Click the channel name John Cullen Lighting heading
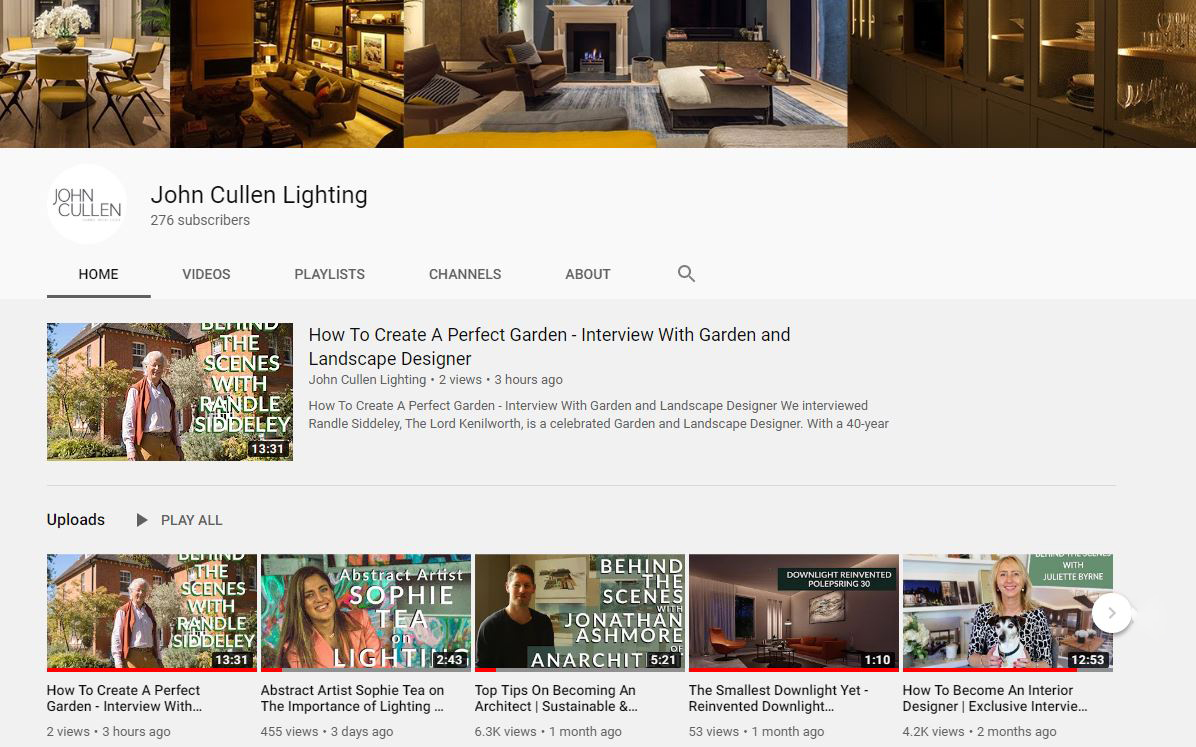Screen dimensions: 1196x747 [x=259, y=195]
